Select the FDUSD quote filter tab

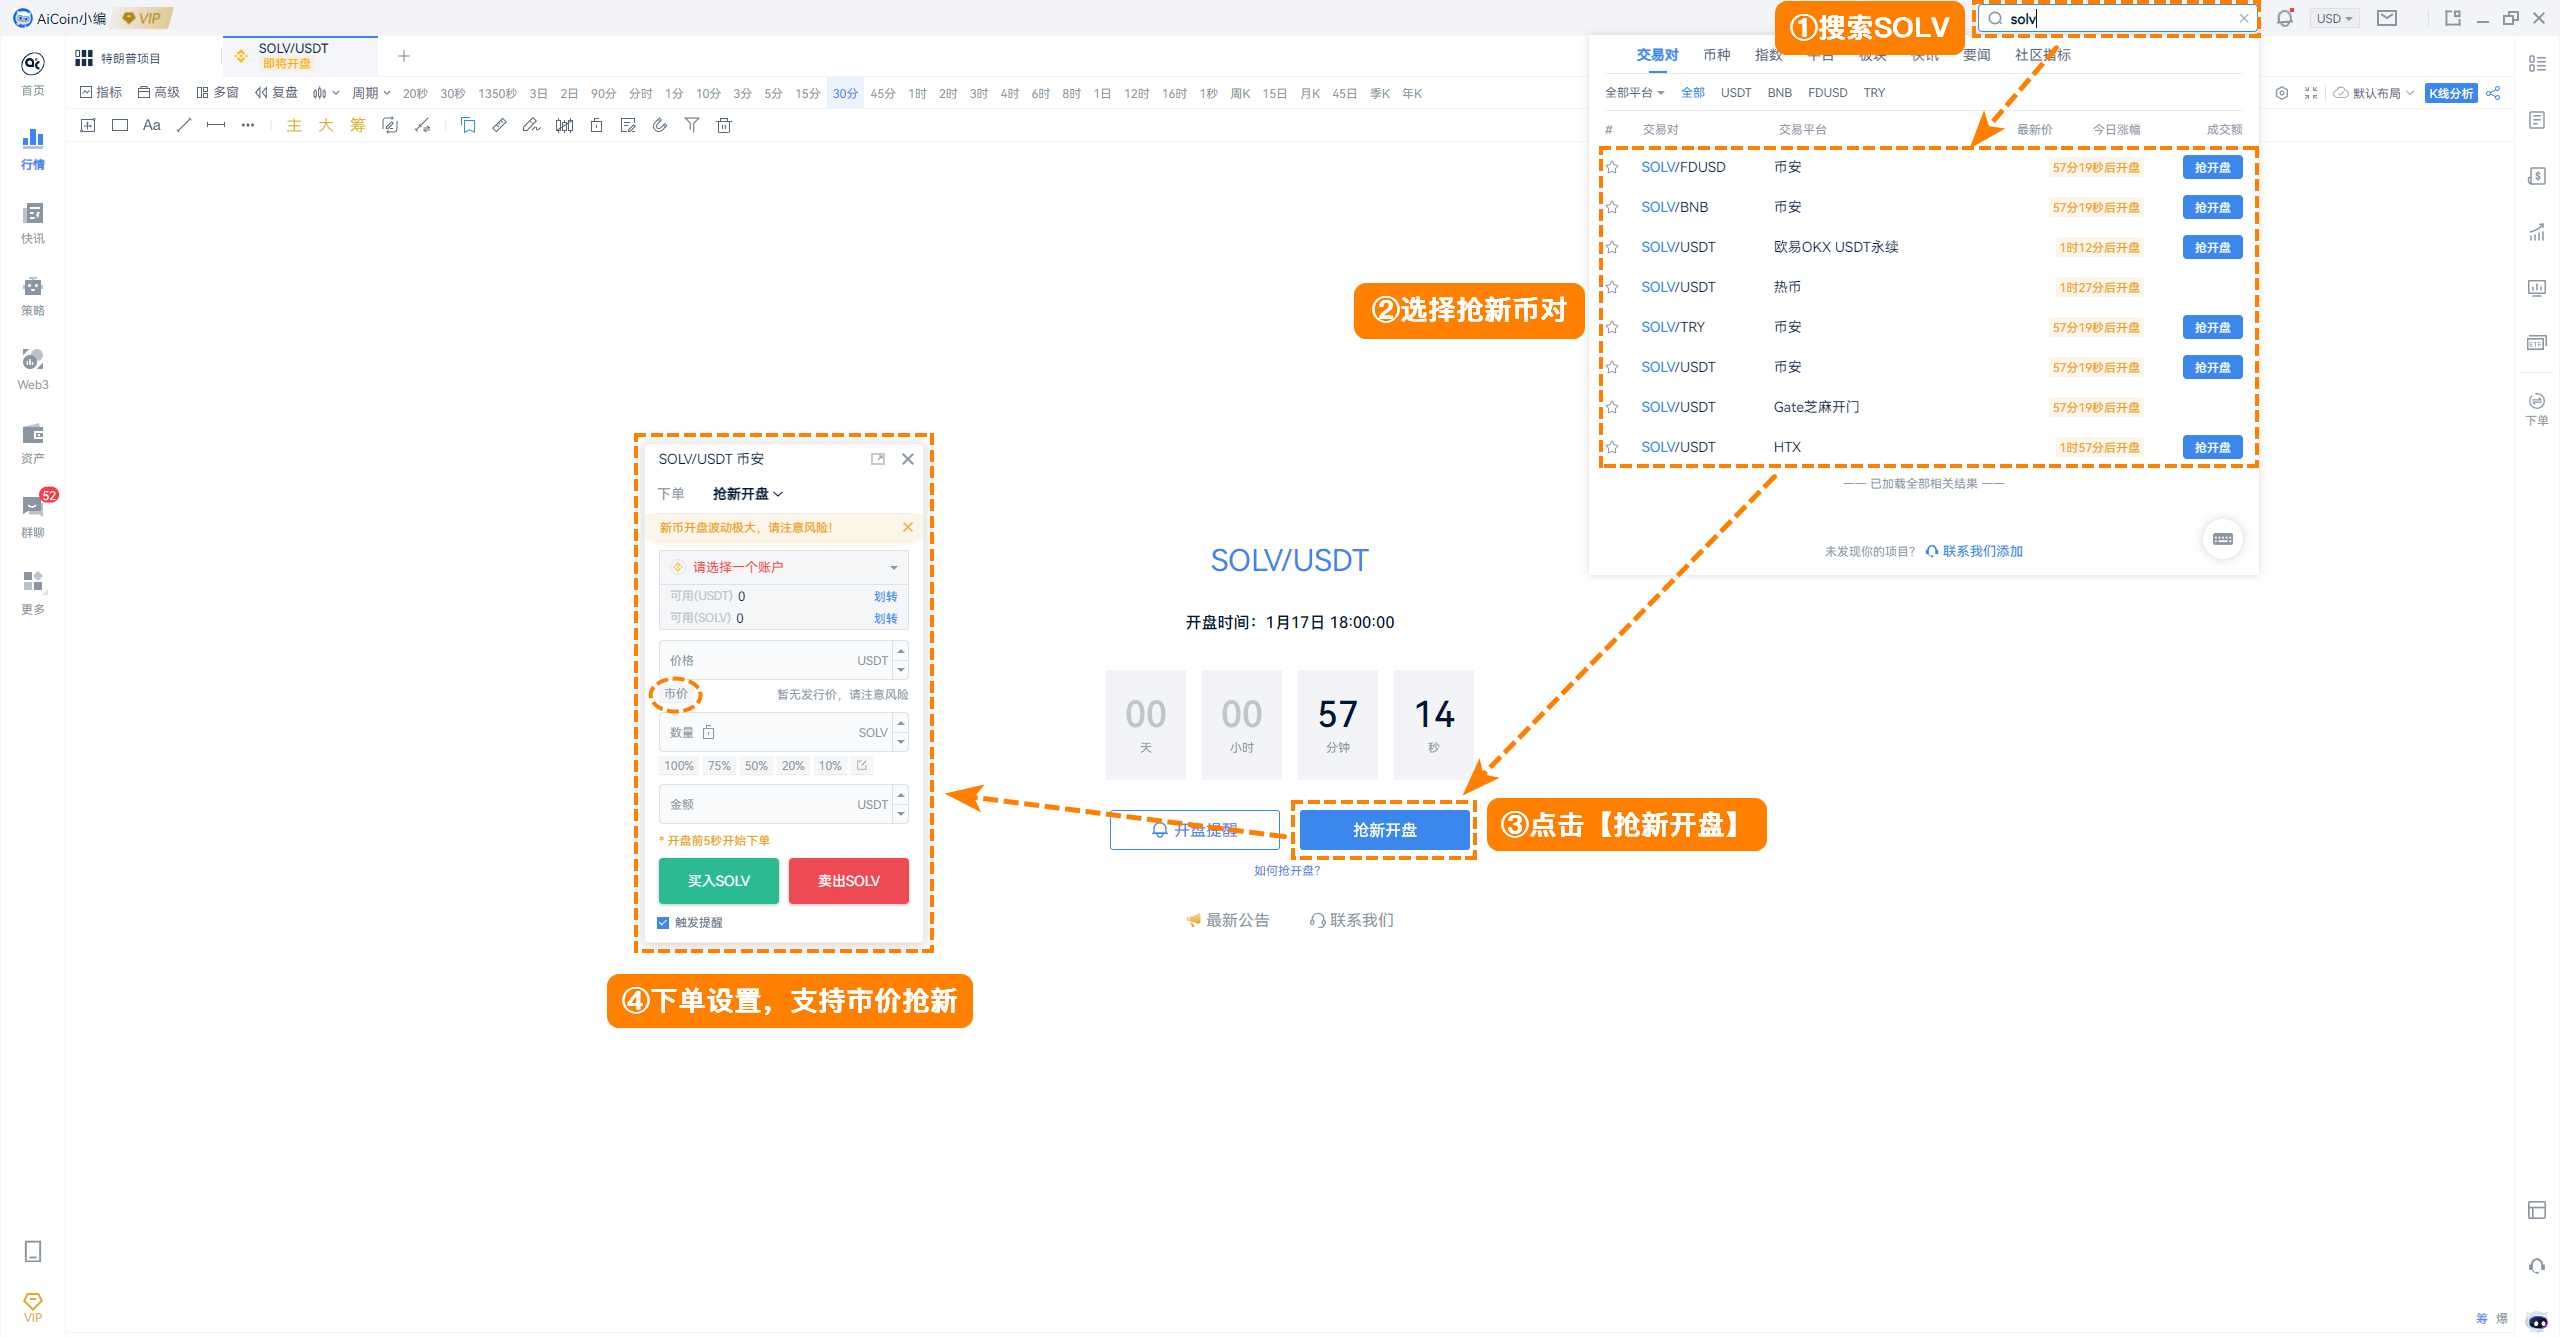tap(1828, 93)
